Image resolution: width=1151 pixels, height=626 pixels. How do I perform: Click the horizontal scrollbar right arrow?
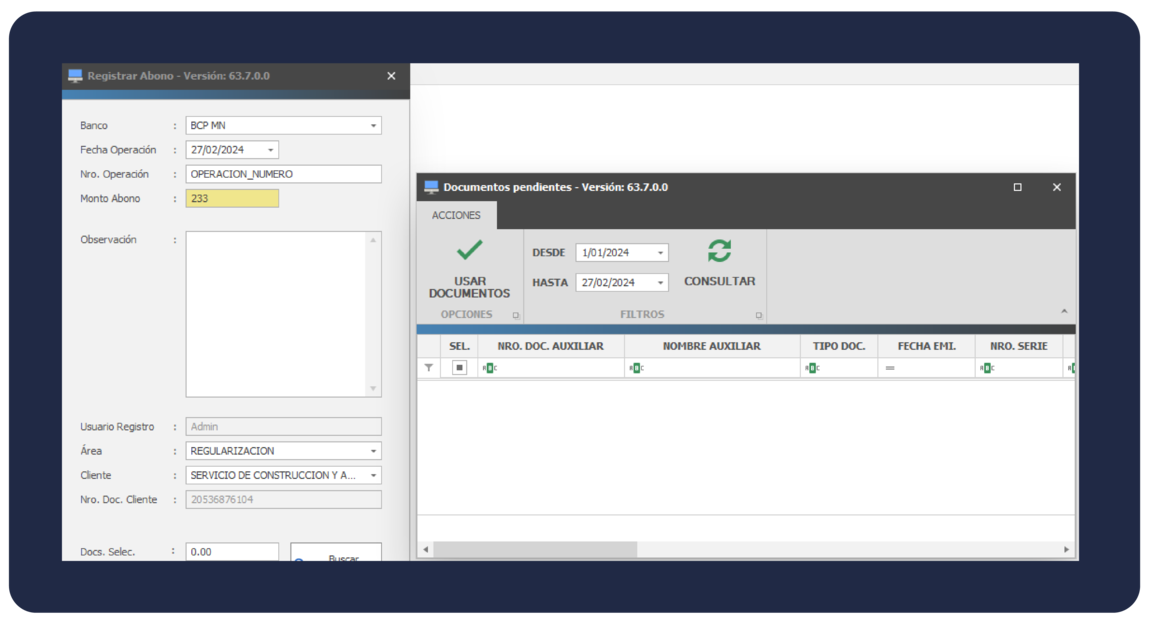click(1066, 550)
